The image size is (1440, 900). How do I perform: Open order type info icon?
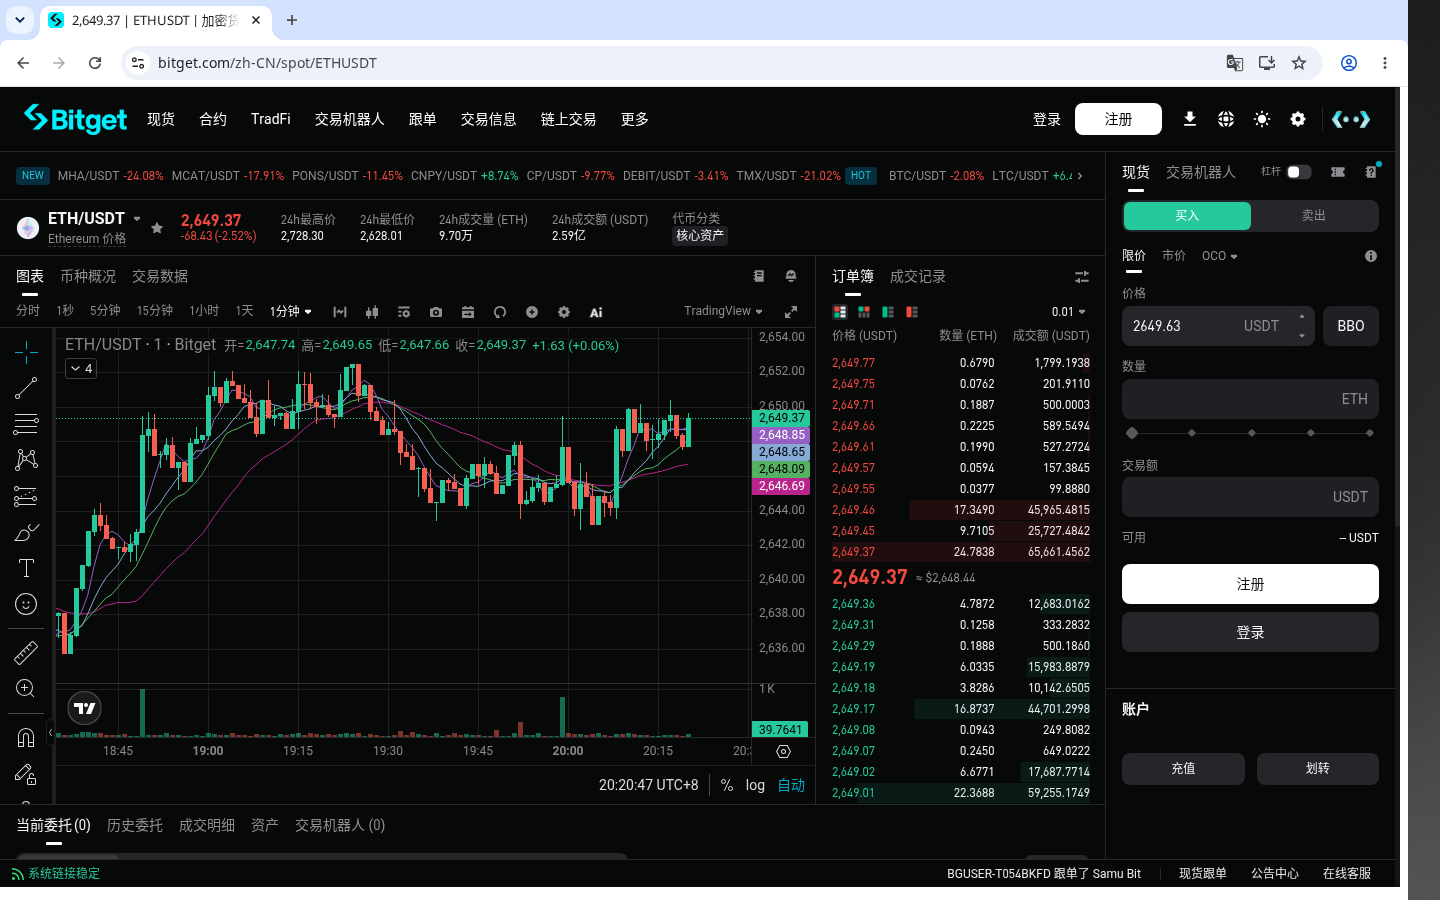(x=1371, y=256)
